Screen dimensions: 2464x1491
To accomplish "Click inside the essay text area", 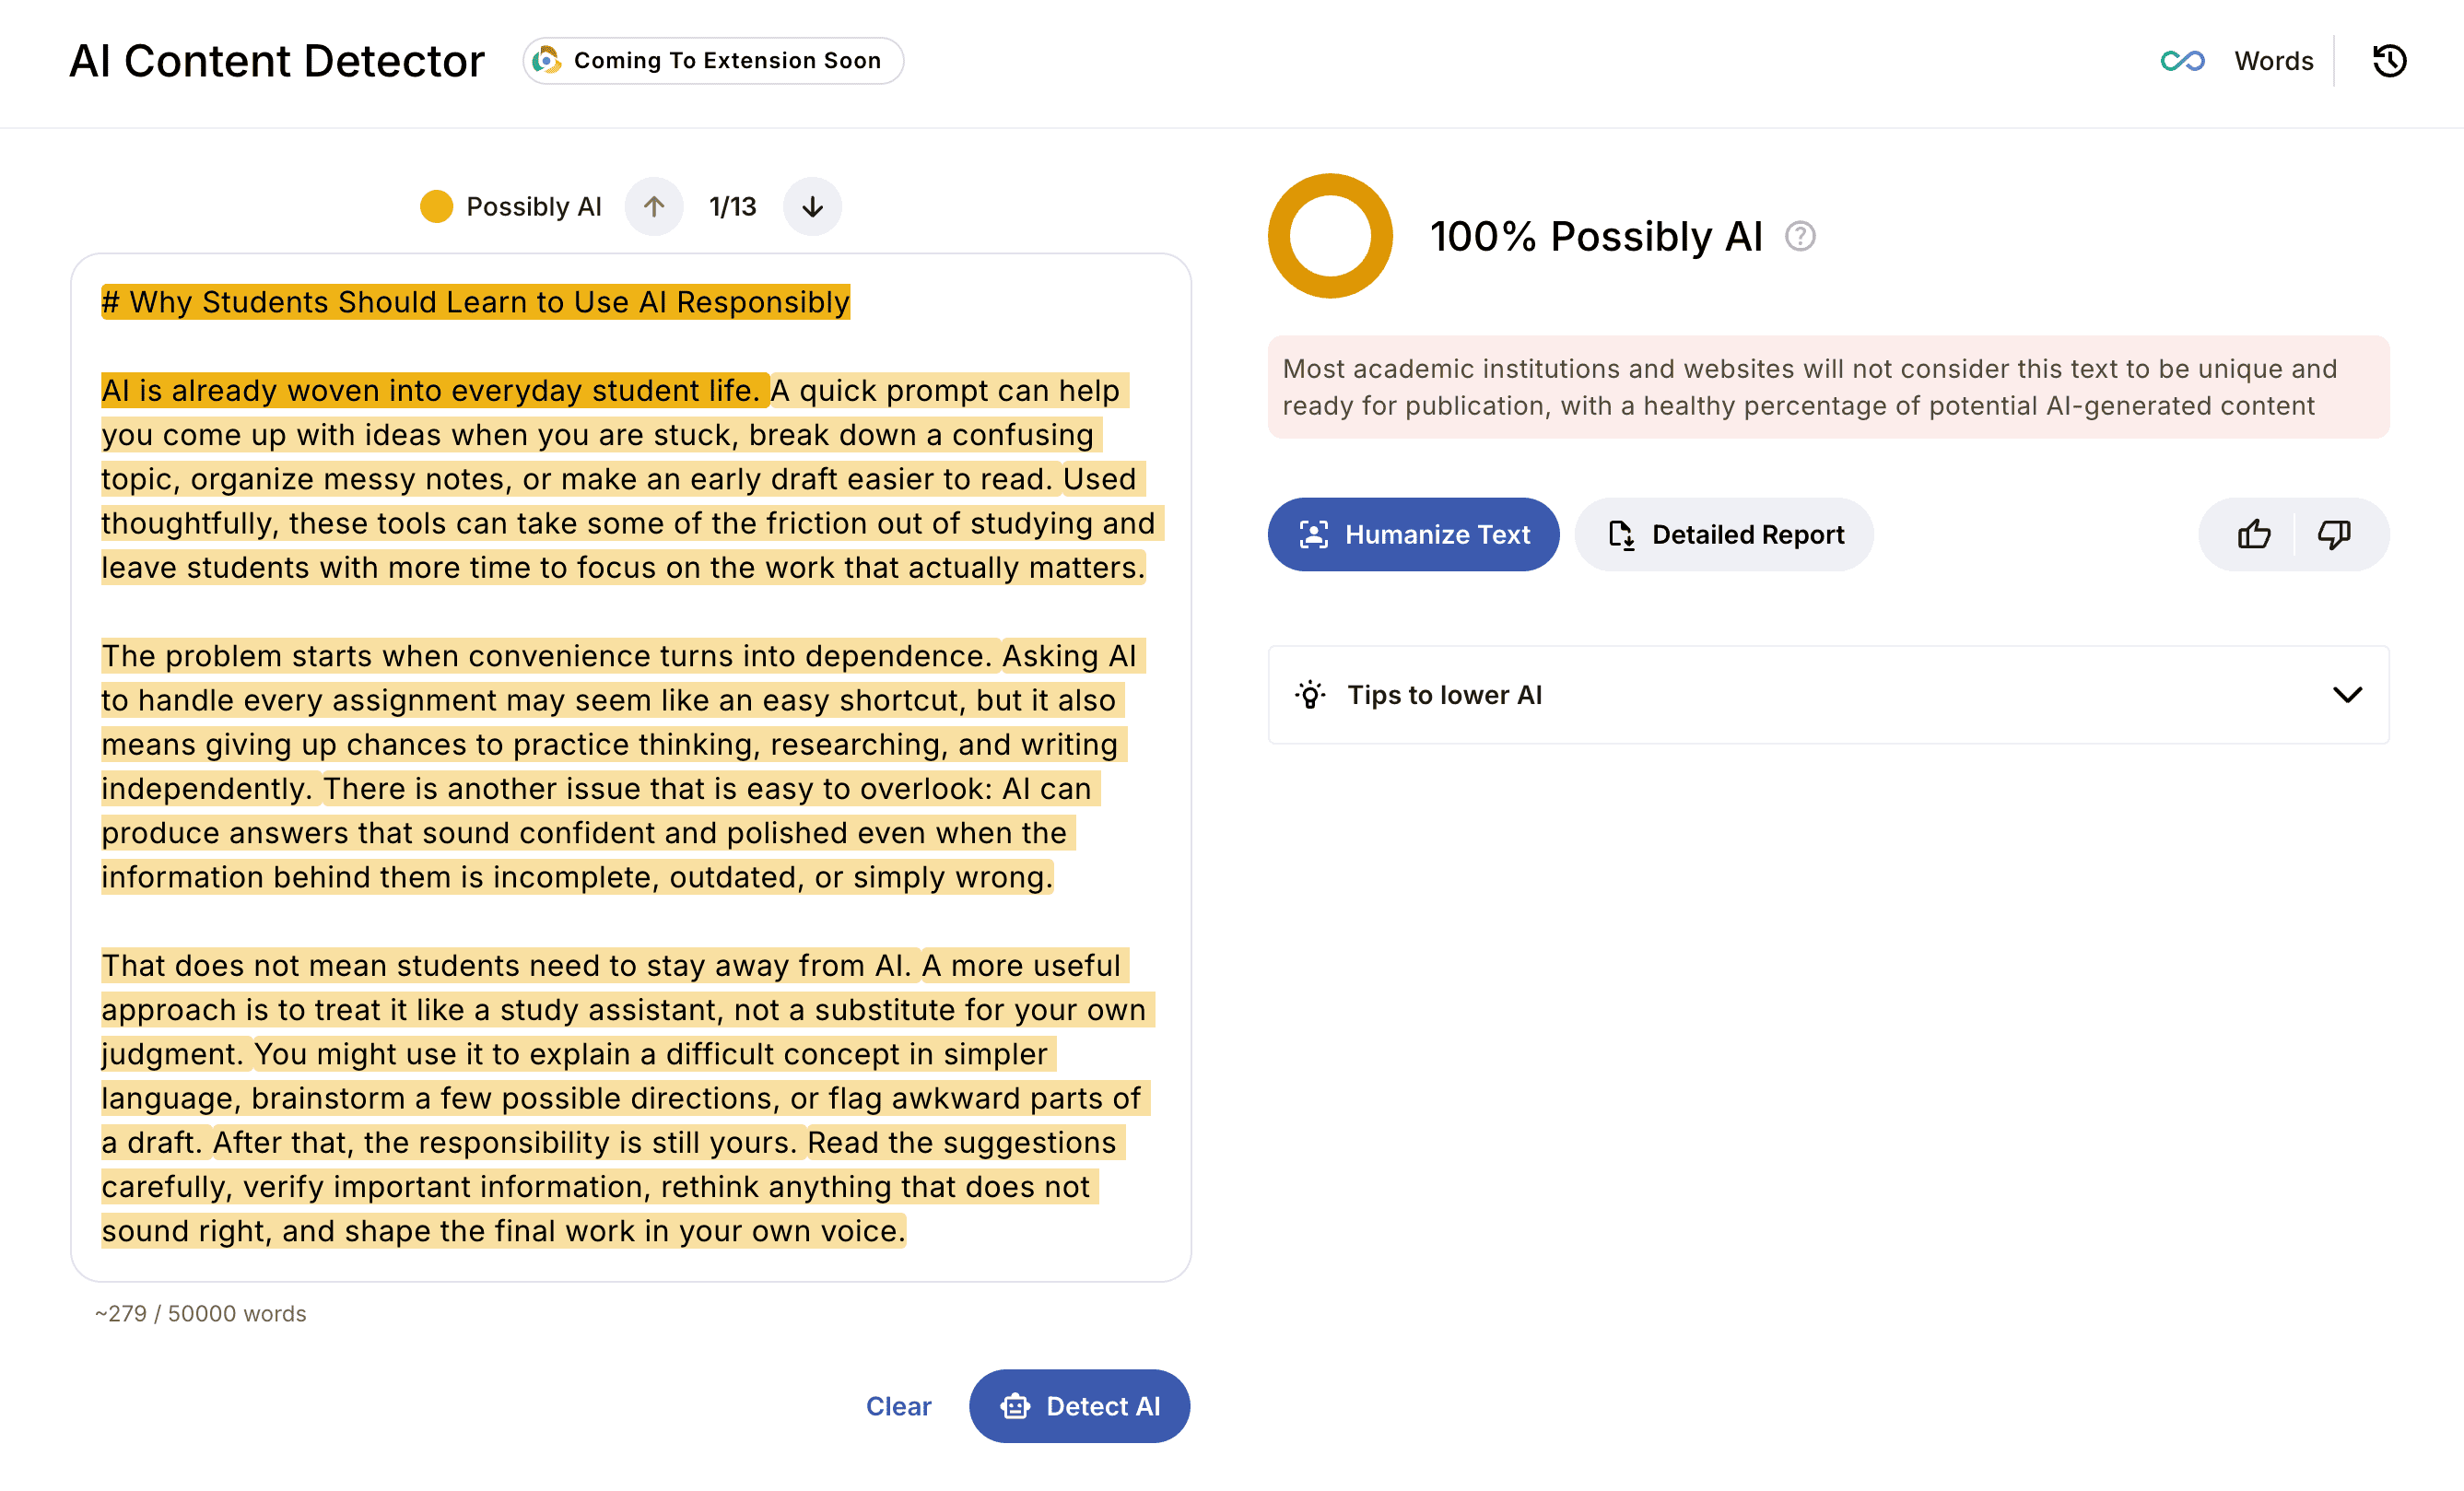I will tap(631, 768).
